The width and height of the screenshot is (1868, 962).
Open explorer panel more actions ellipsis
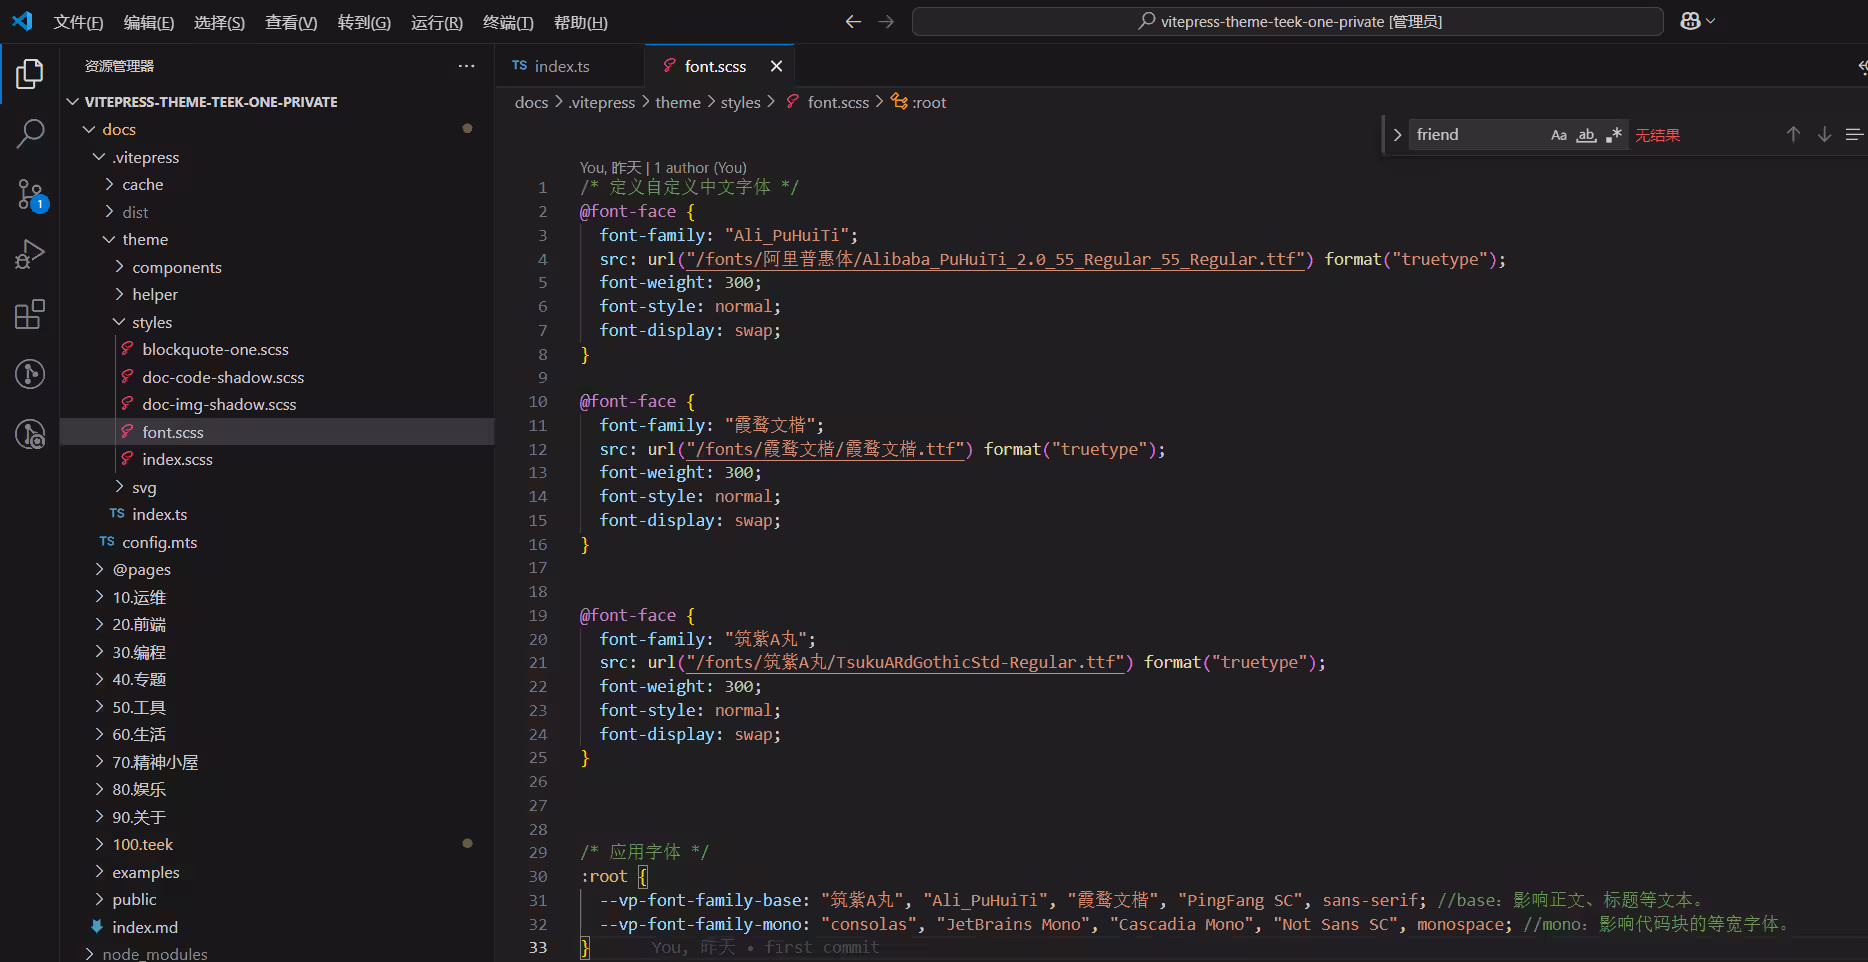(x=466, y=66)
